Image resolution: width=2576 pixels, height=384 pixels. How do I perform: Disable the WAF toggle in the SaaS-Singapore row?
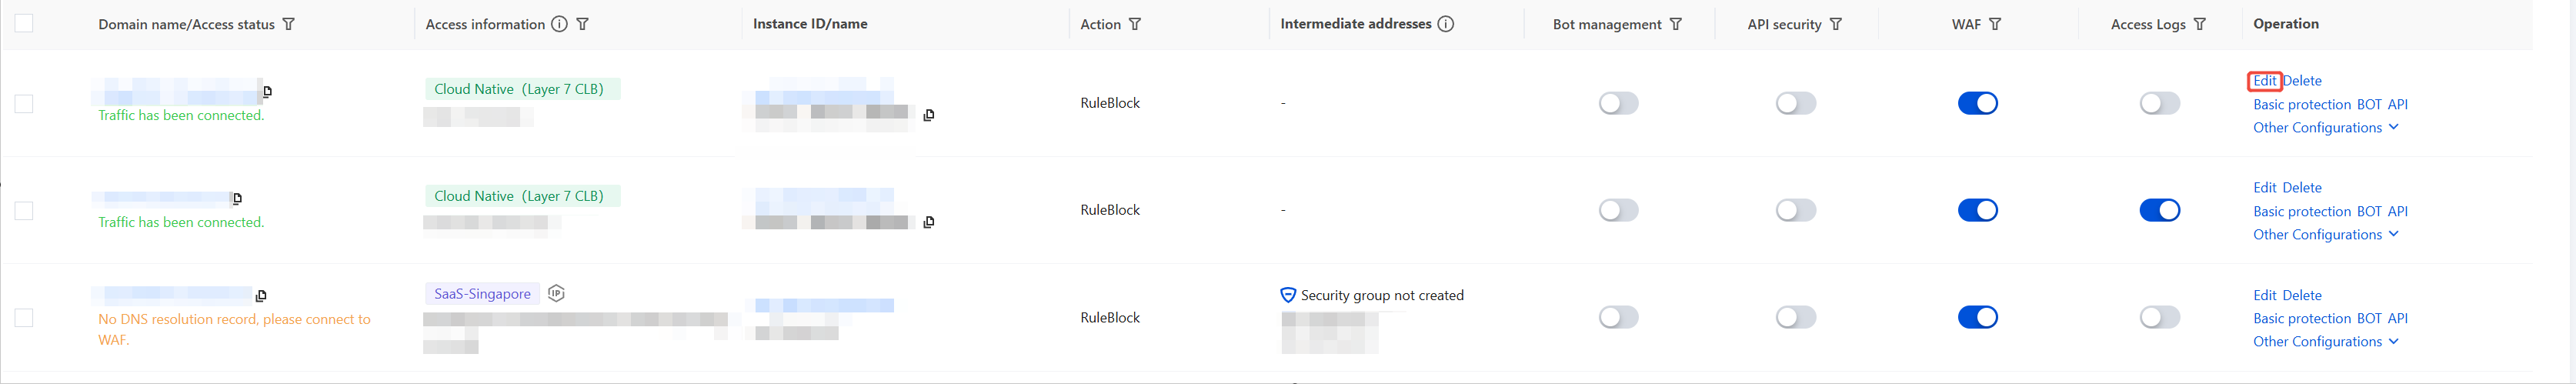[1977, 317]
